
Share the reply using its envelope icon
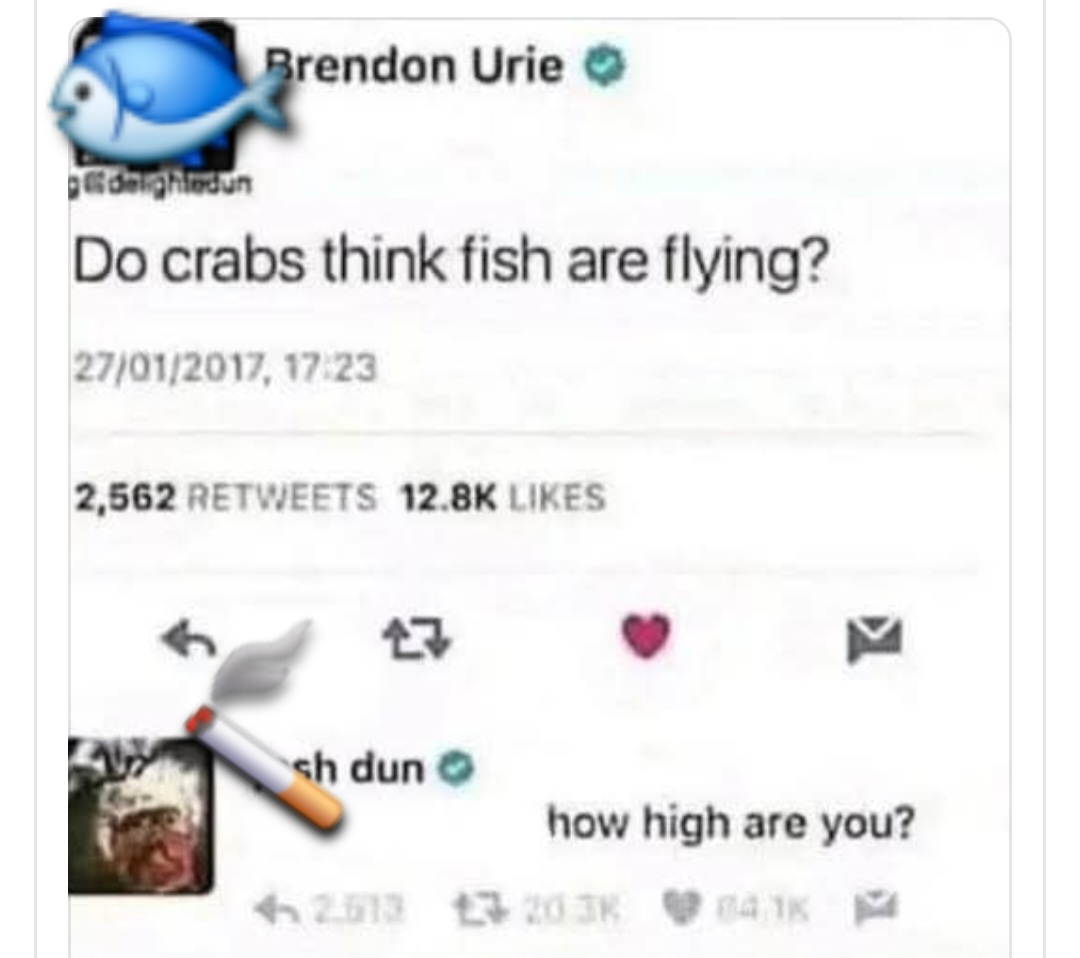tap(875, 907)
